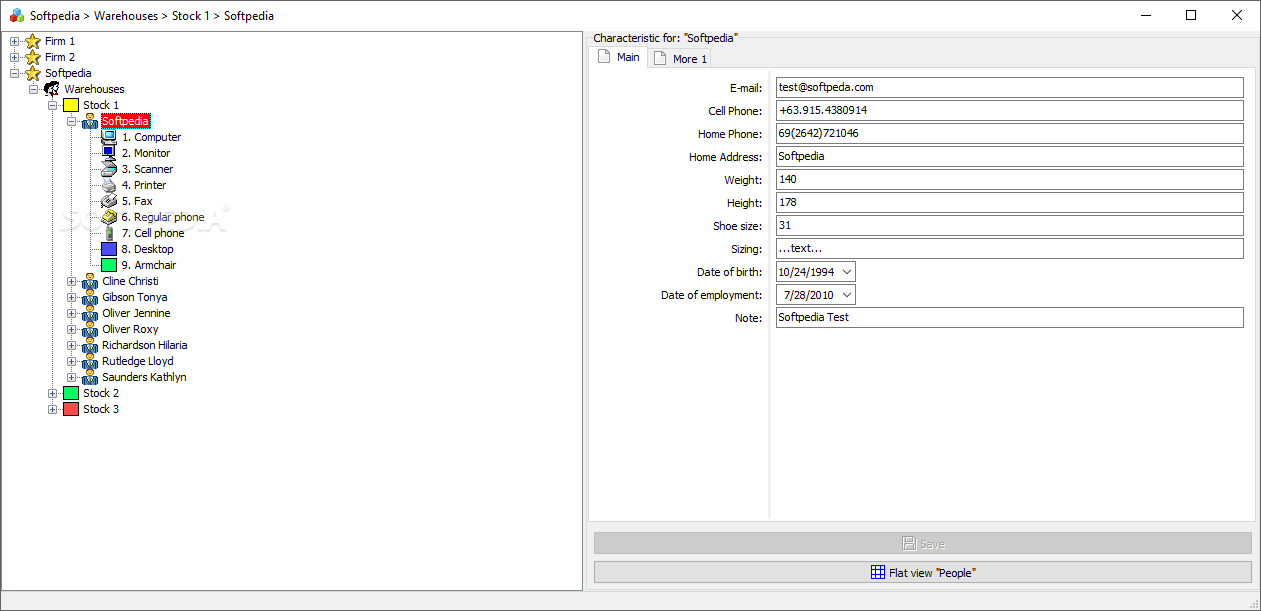Click the Computer item icon
This screenshot has width=1261, height=611.
(109, 137)
